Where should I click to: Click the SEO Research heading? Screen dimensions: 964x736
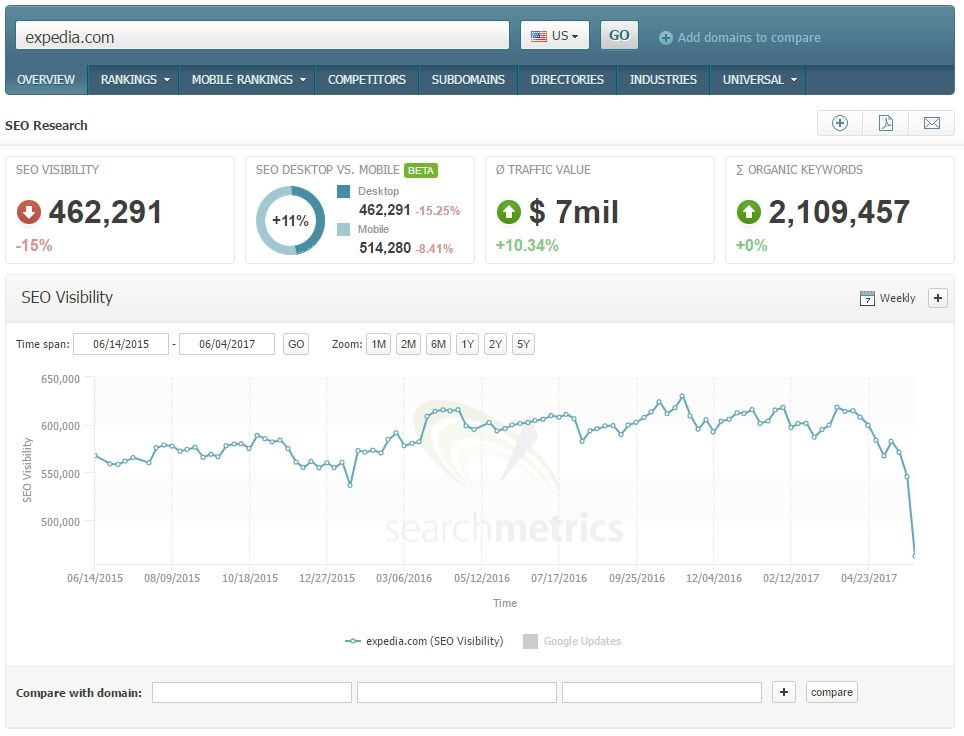[46, 125]
